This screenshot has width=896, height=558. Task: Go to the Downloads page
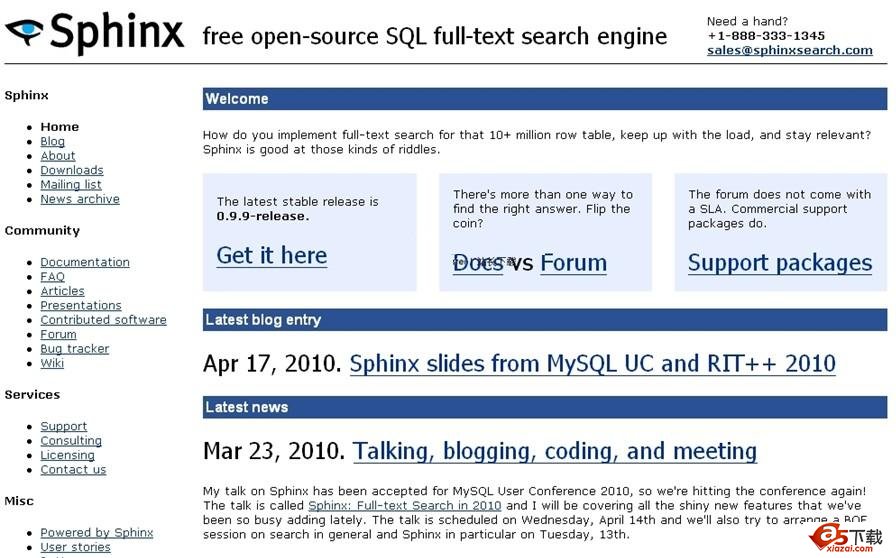coord(71,171)
